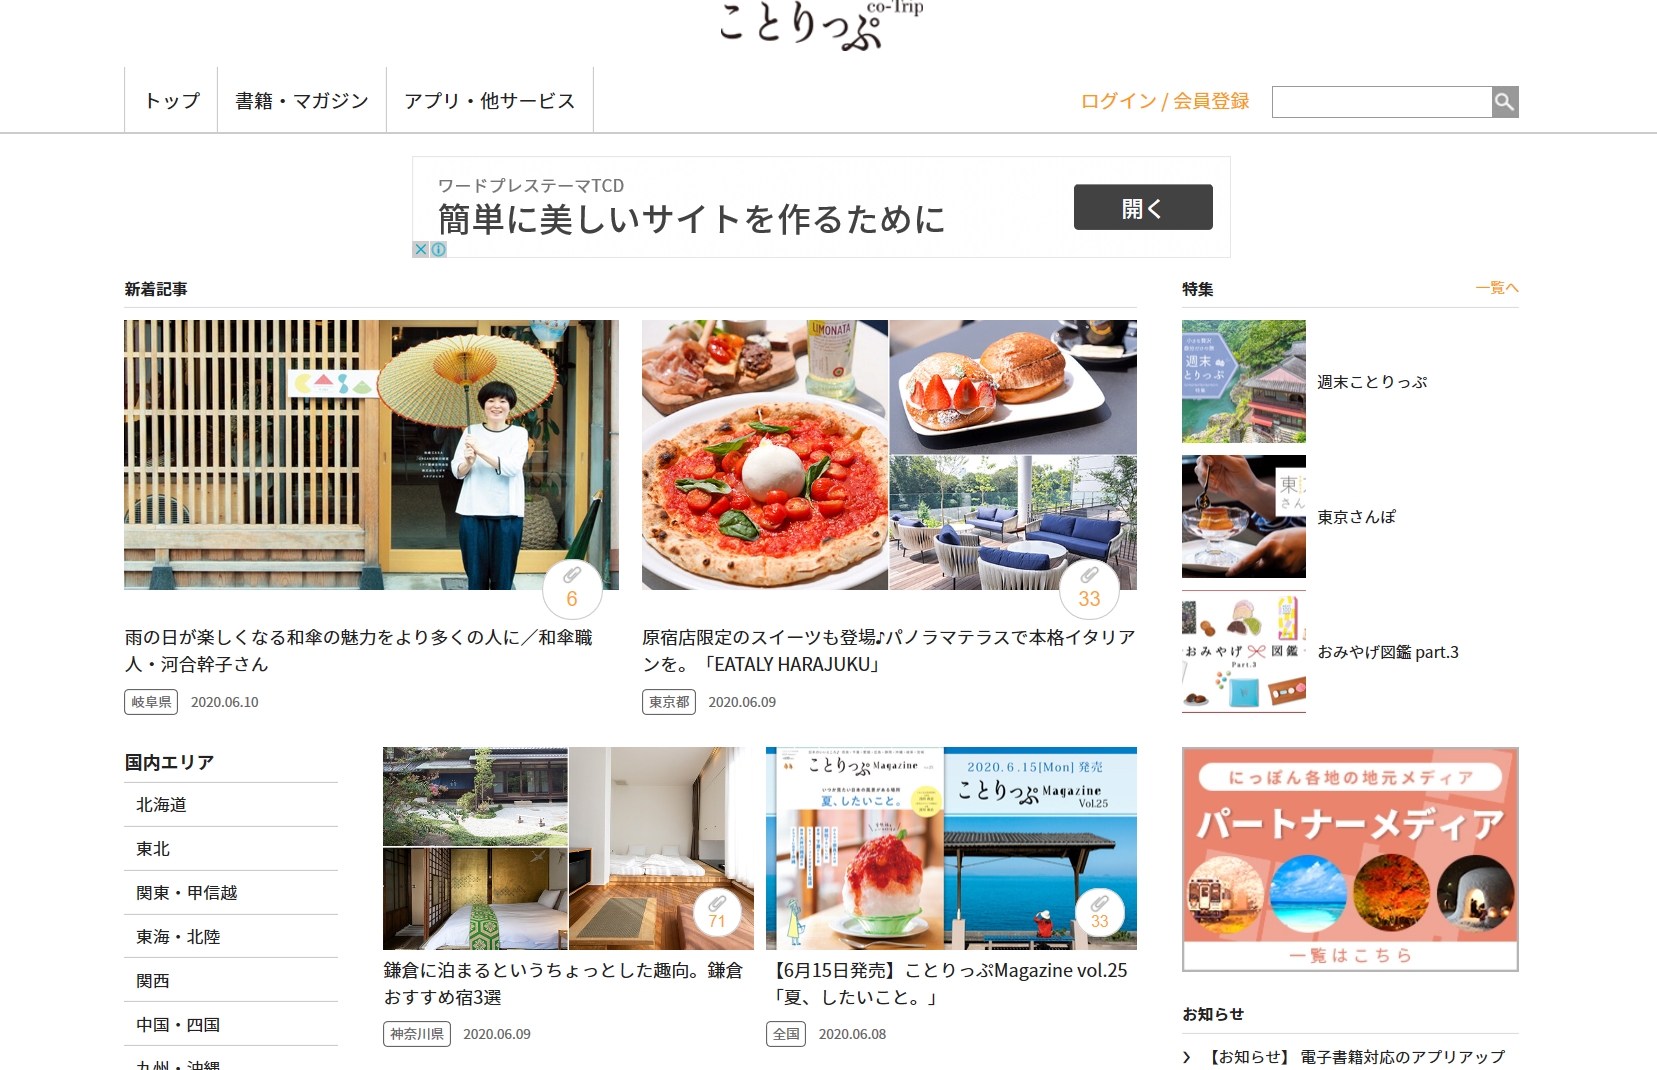
Task: Click the clip badge on the EATALY HARAJUKU article
Action: point(1089,589)
